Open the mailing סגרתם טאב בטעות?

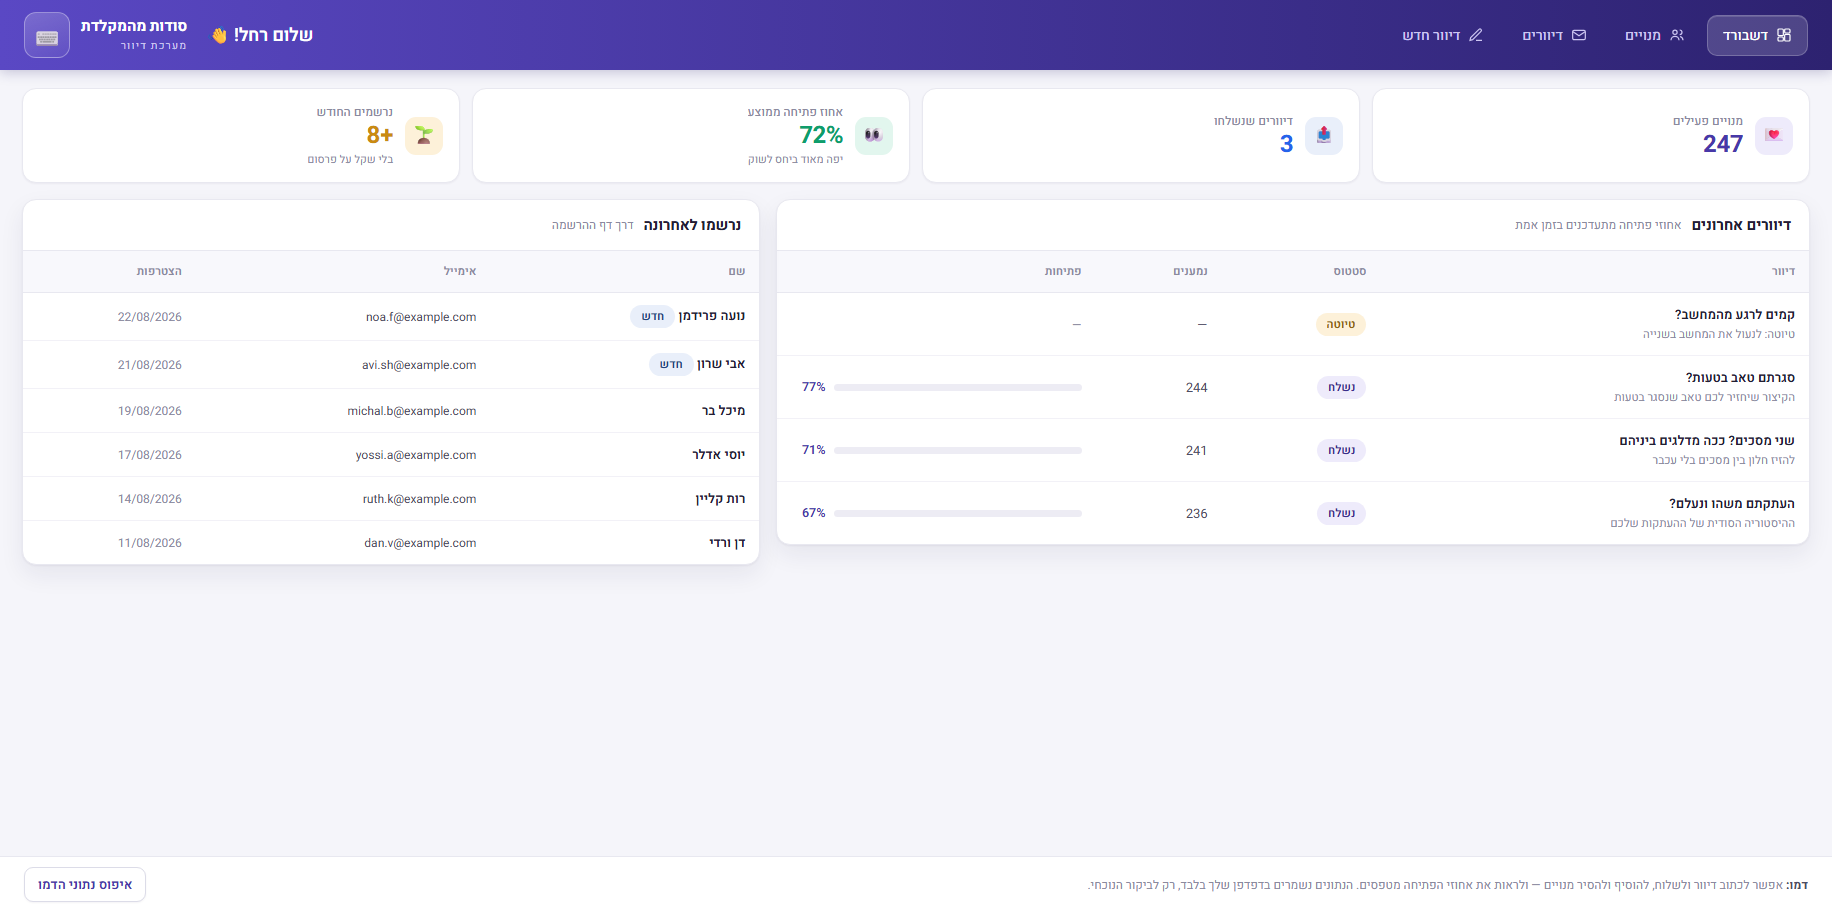[1740, 377]
